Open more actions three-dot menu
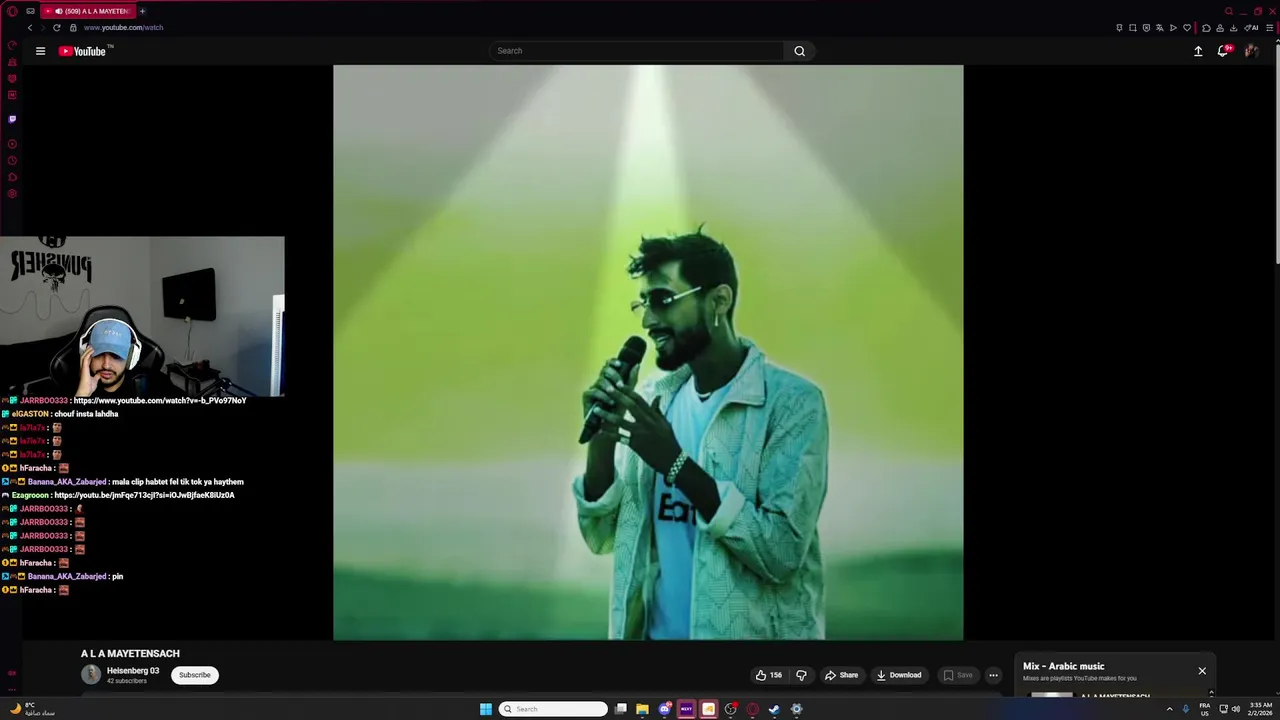The image size is (1280, 720). point(993,675)
